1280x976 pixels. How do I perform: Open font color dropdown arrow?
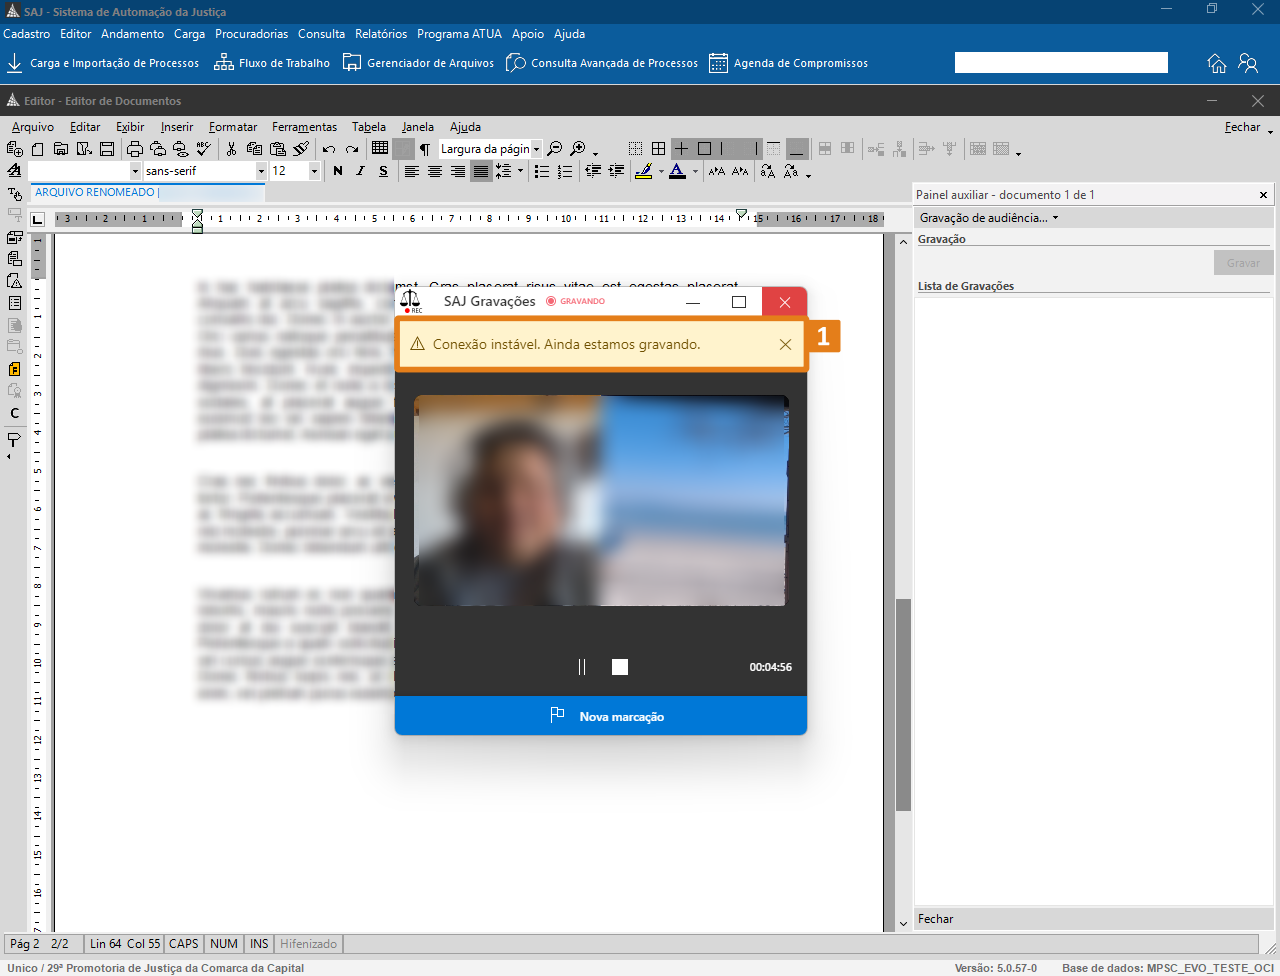click(x=695, y=171)
